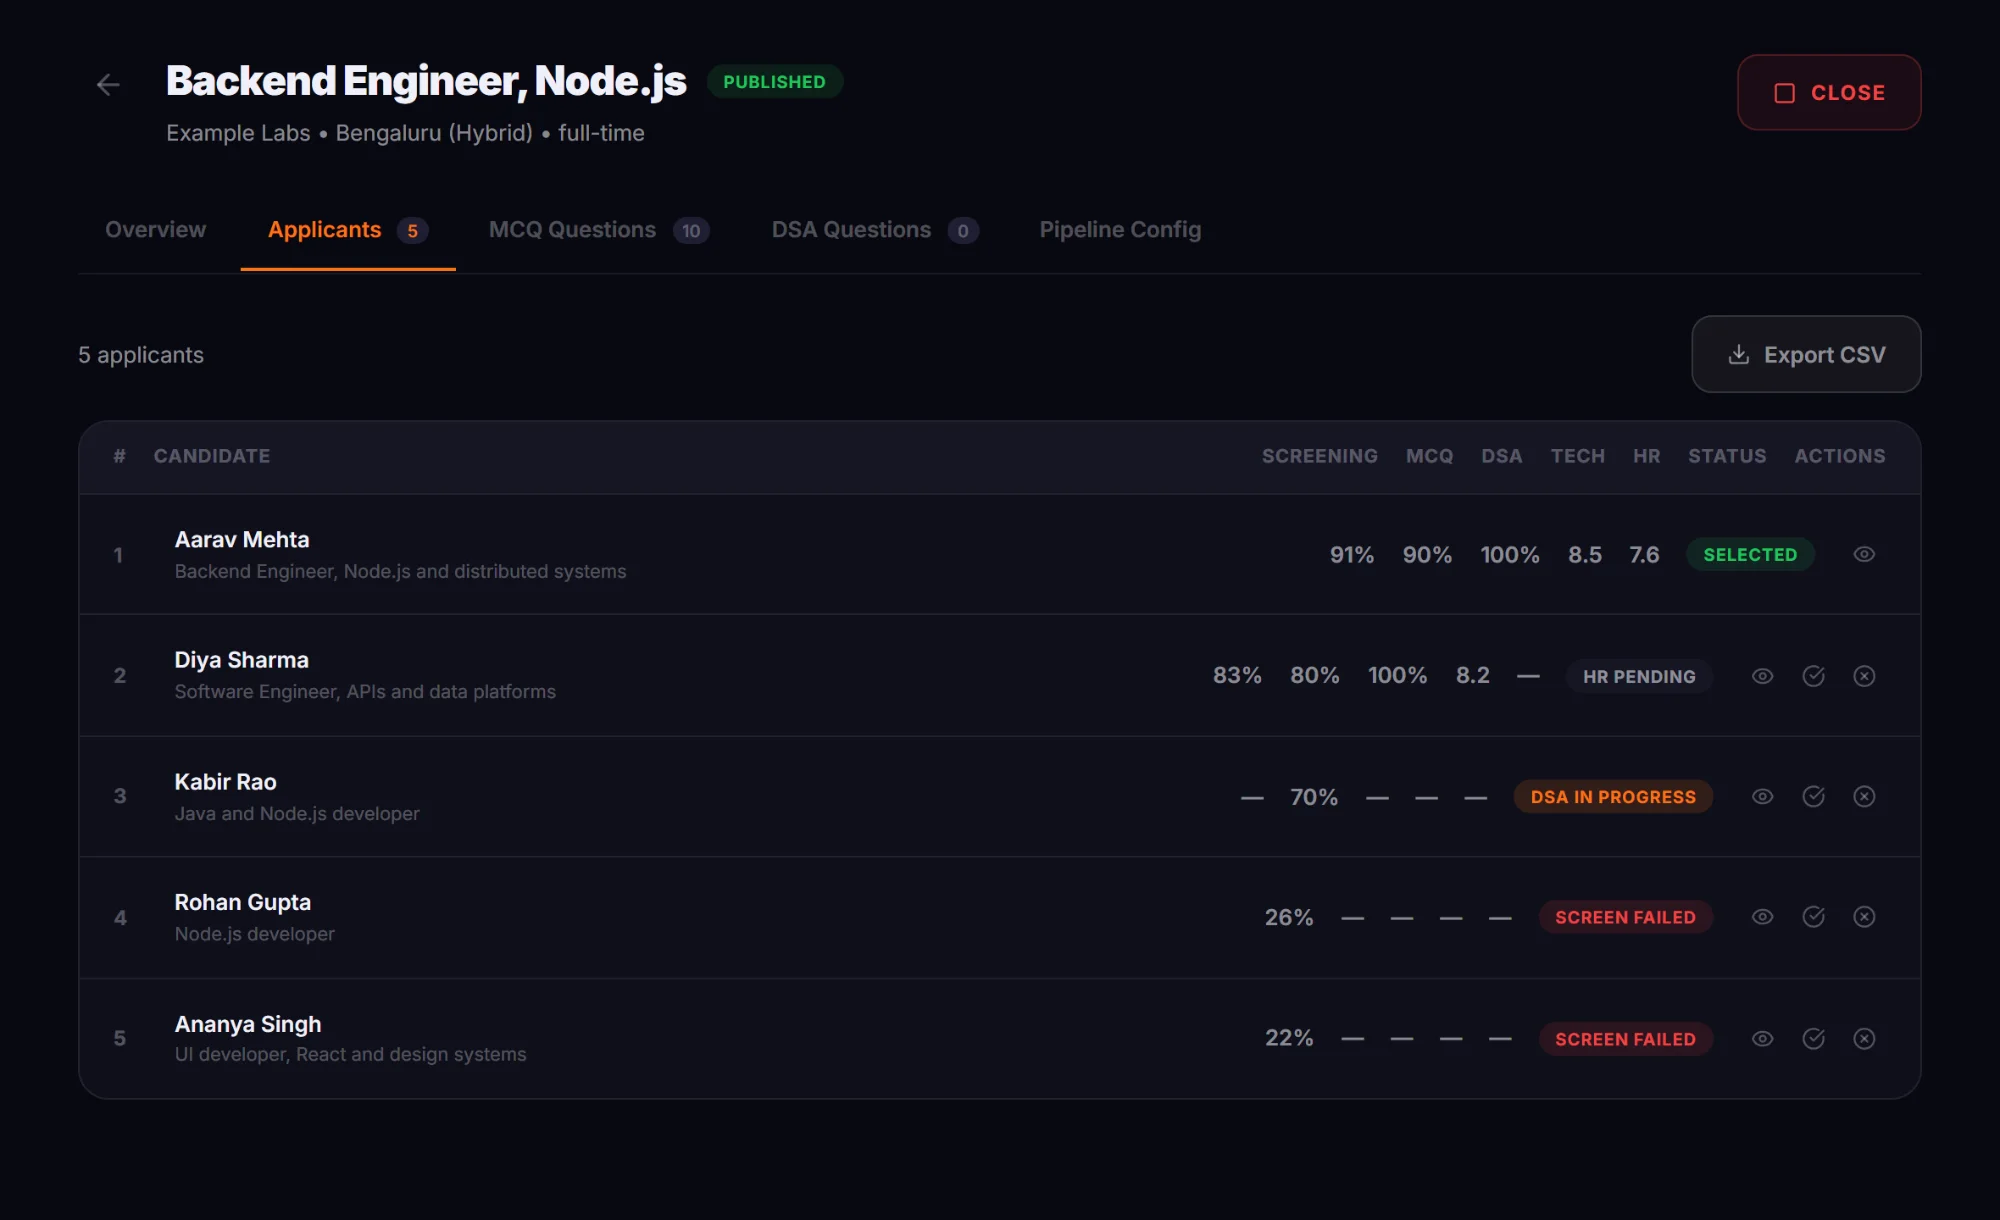View Aarav Mehta's details with eye icon
The height and width of the screenshot is (1220, 2000).
click(1864, 554)
